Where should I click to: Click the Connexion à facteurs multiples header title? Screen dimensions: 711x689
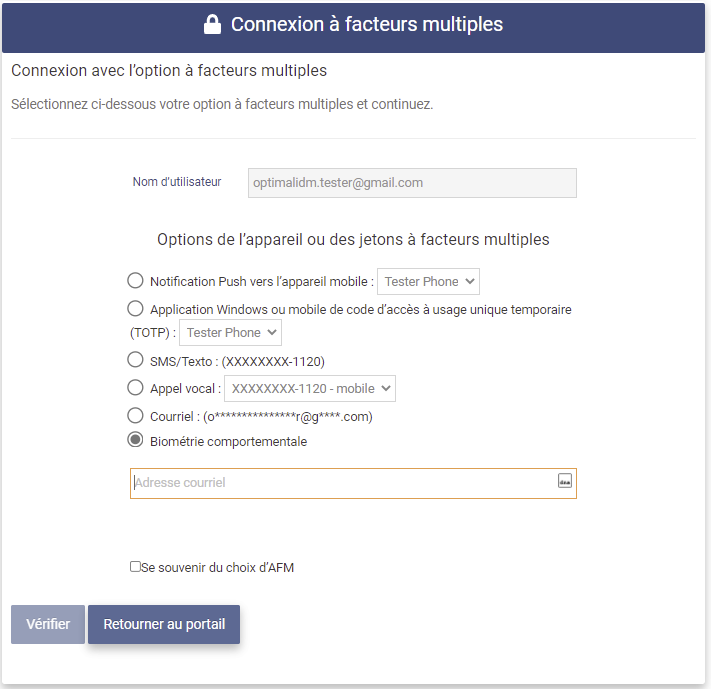pyautogui.click(x=366, y=25)
